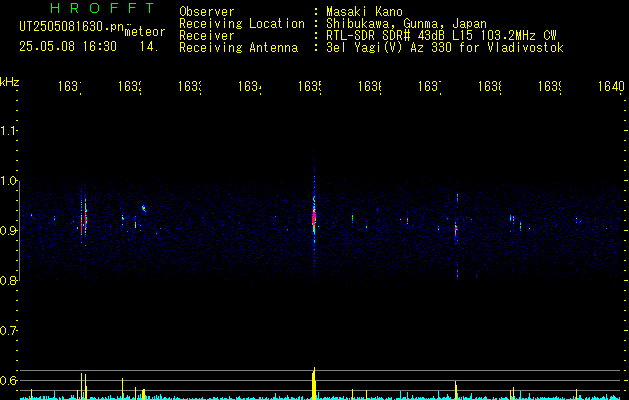Click the 1640 time axis label
The width and height of the screenshot is (629, 400).
(611, 86)
